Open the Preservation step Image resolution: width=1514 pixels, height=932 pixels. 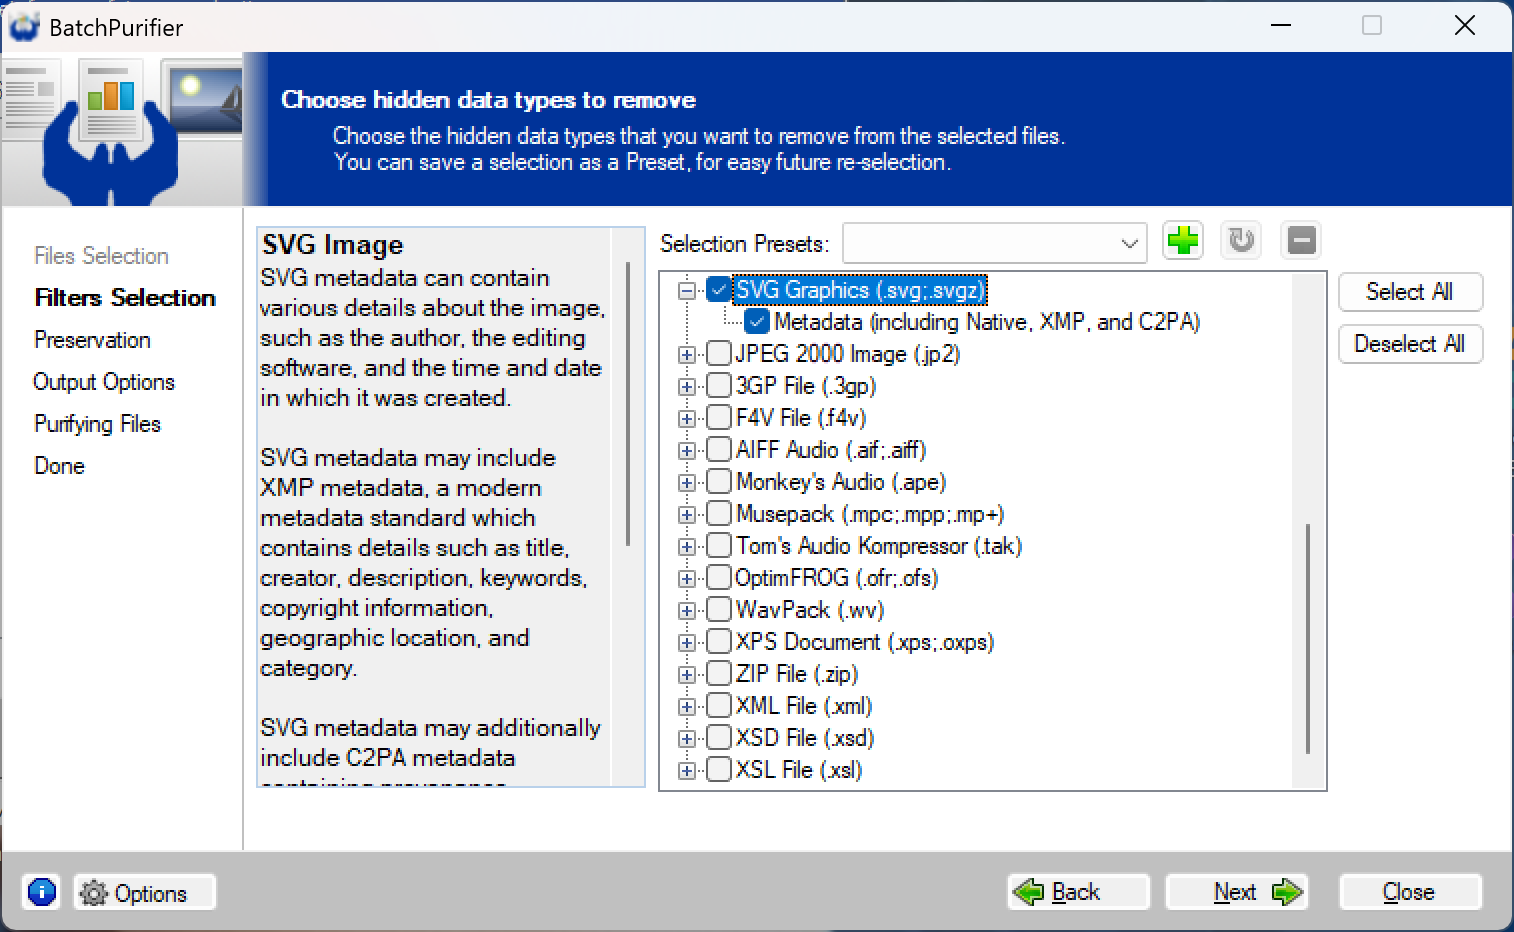(x=92, y=340)
